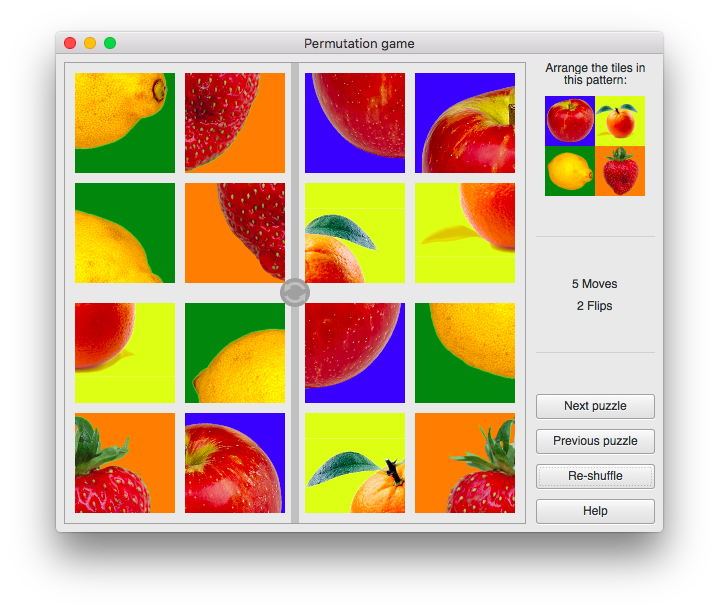Minimize the window with yellow button

(x=90, y=43)
